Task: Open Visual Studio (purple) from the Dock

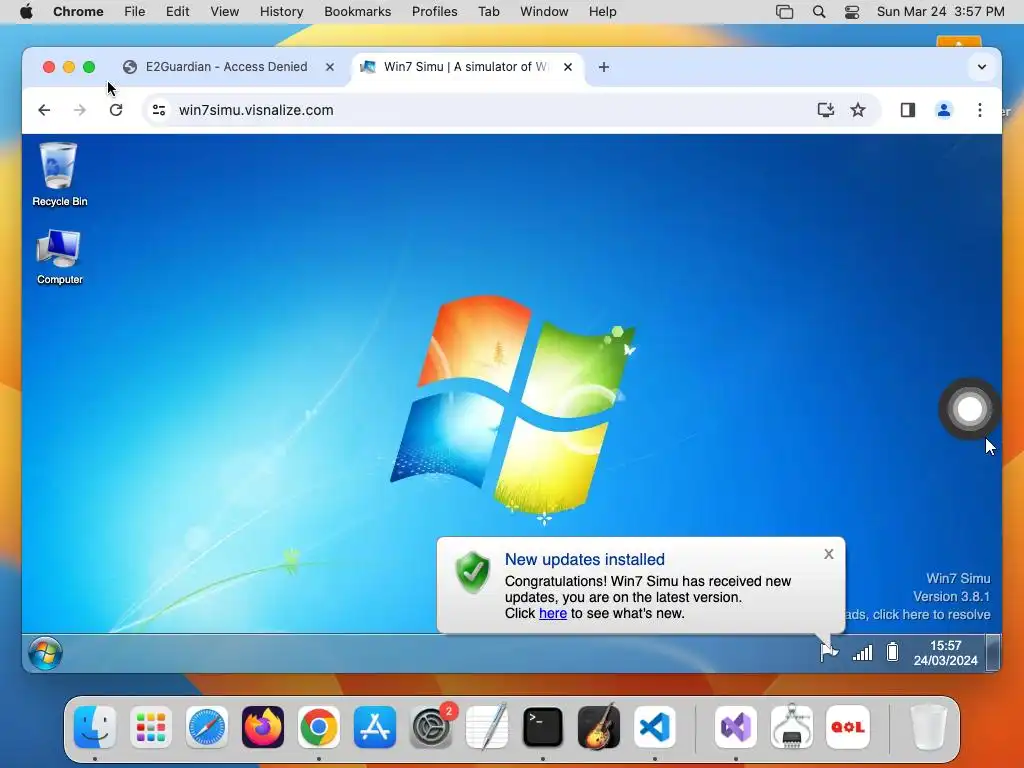Action: [x=736, y=727]
